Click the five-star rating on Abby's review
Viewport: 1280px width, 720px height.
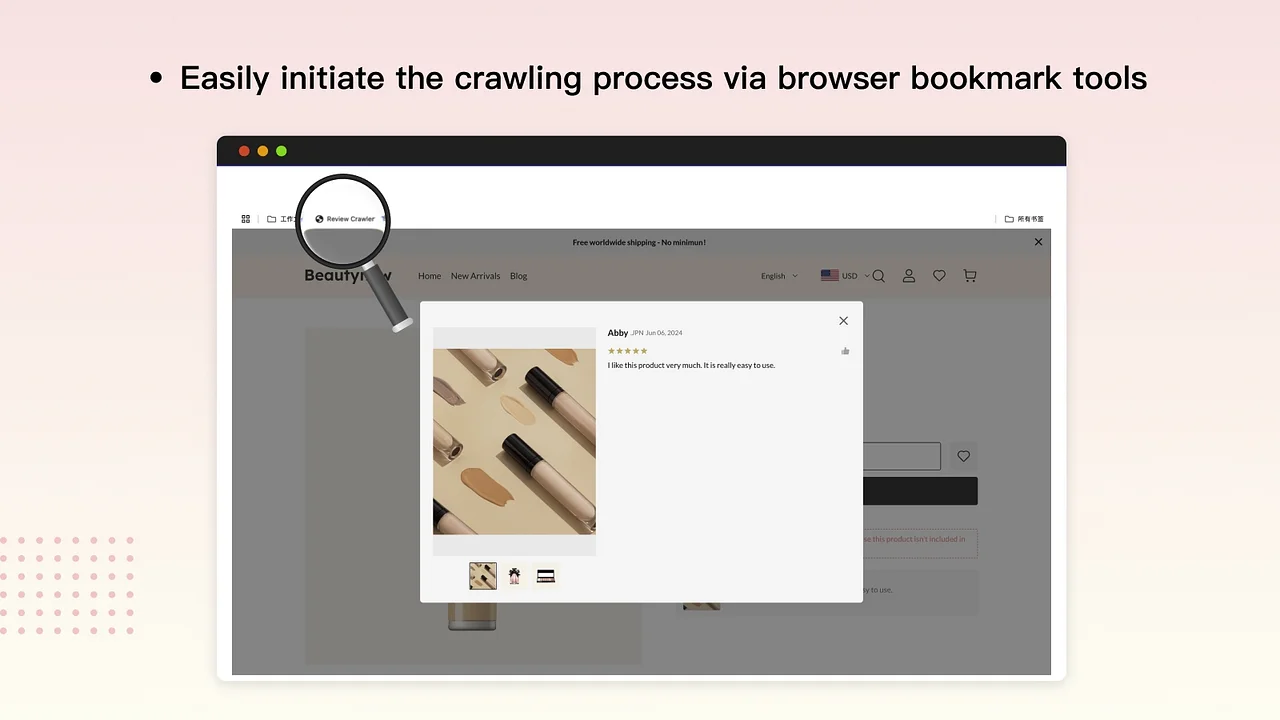627,350
